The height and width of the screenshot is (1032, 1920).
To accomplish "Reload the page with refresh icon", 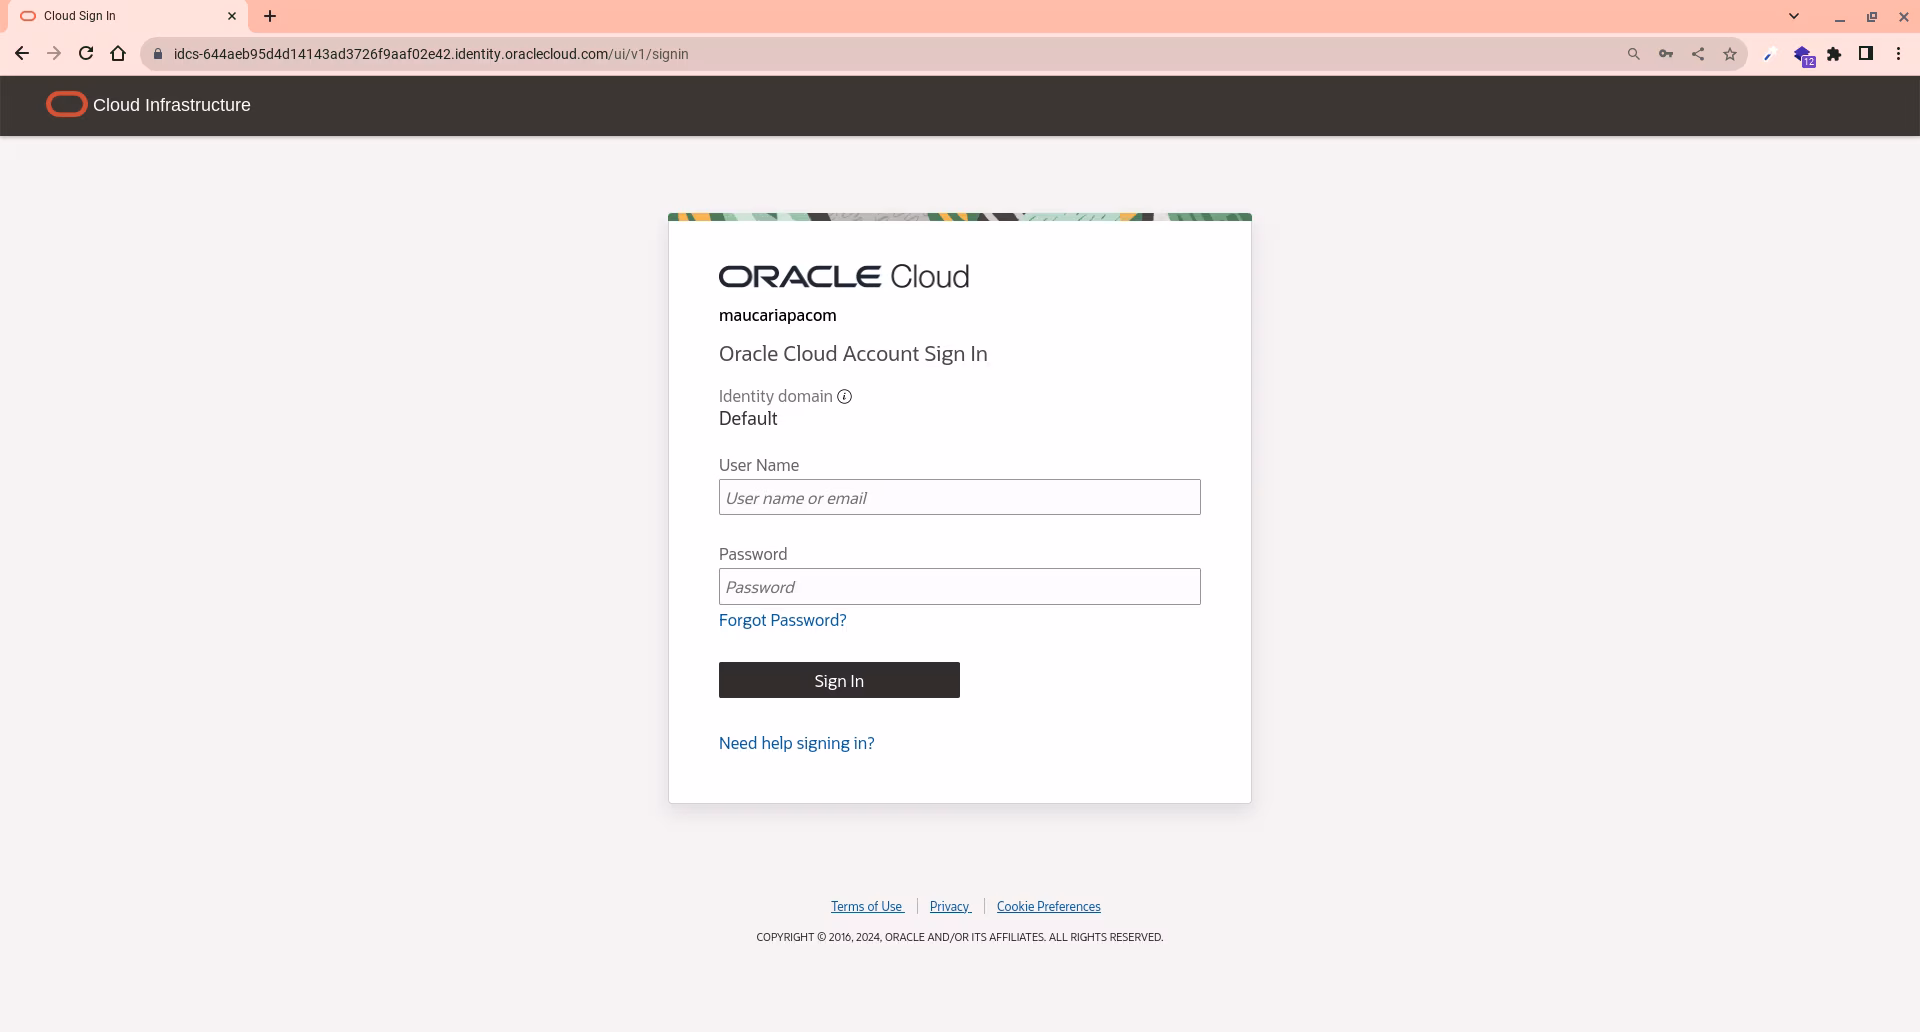I will (x=86, y=54).
